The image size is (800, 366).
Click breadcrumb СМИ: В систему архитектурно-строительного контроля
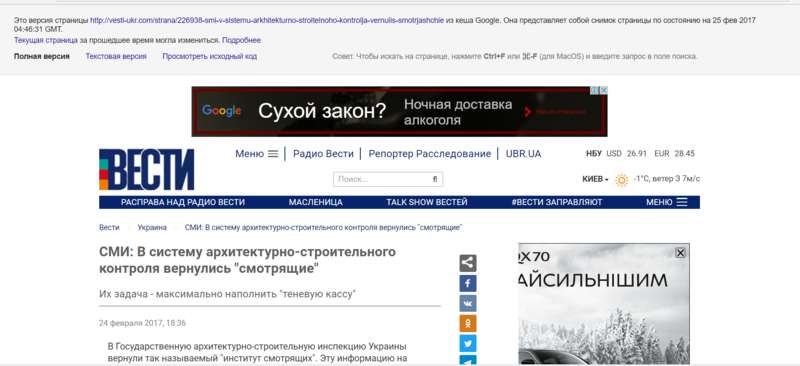pos(323,228)
